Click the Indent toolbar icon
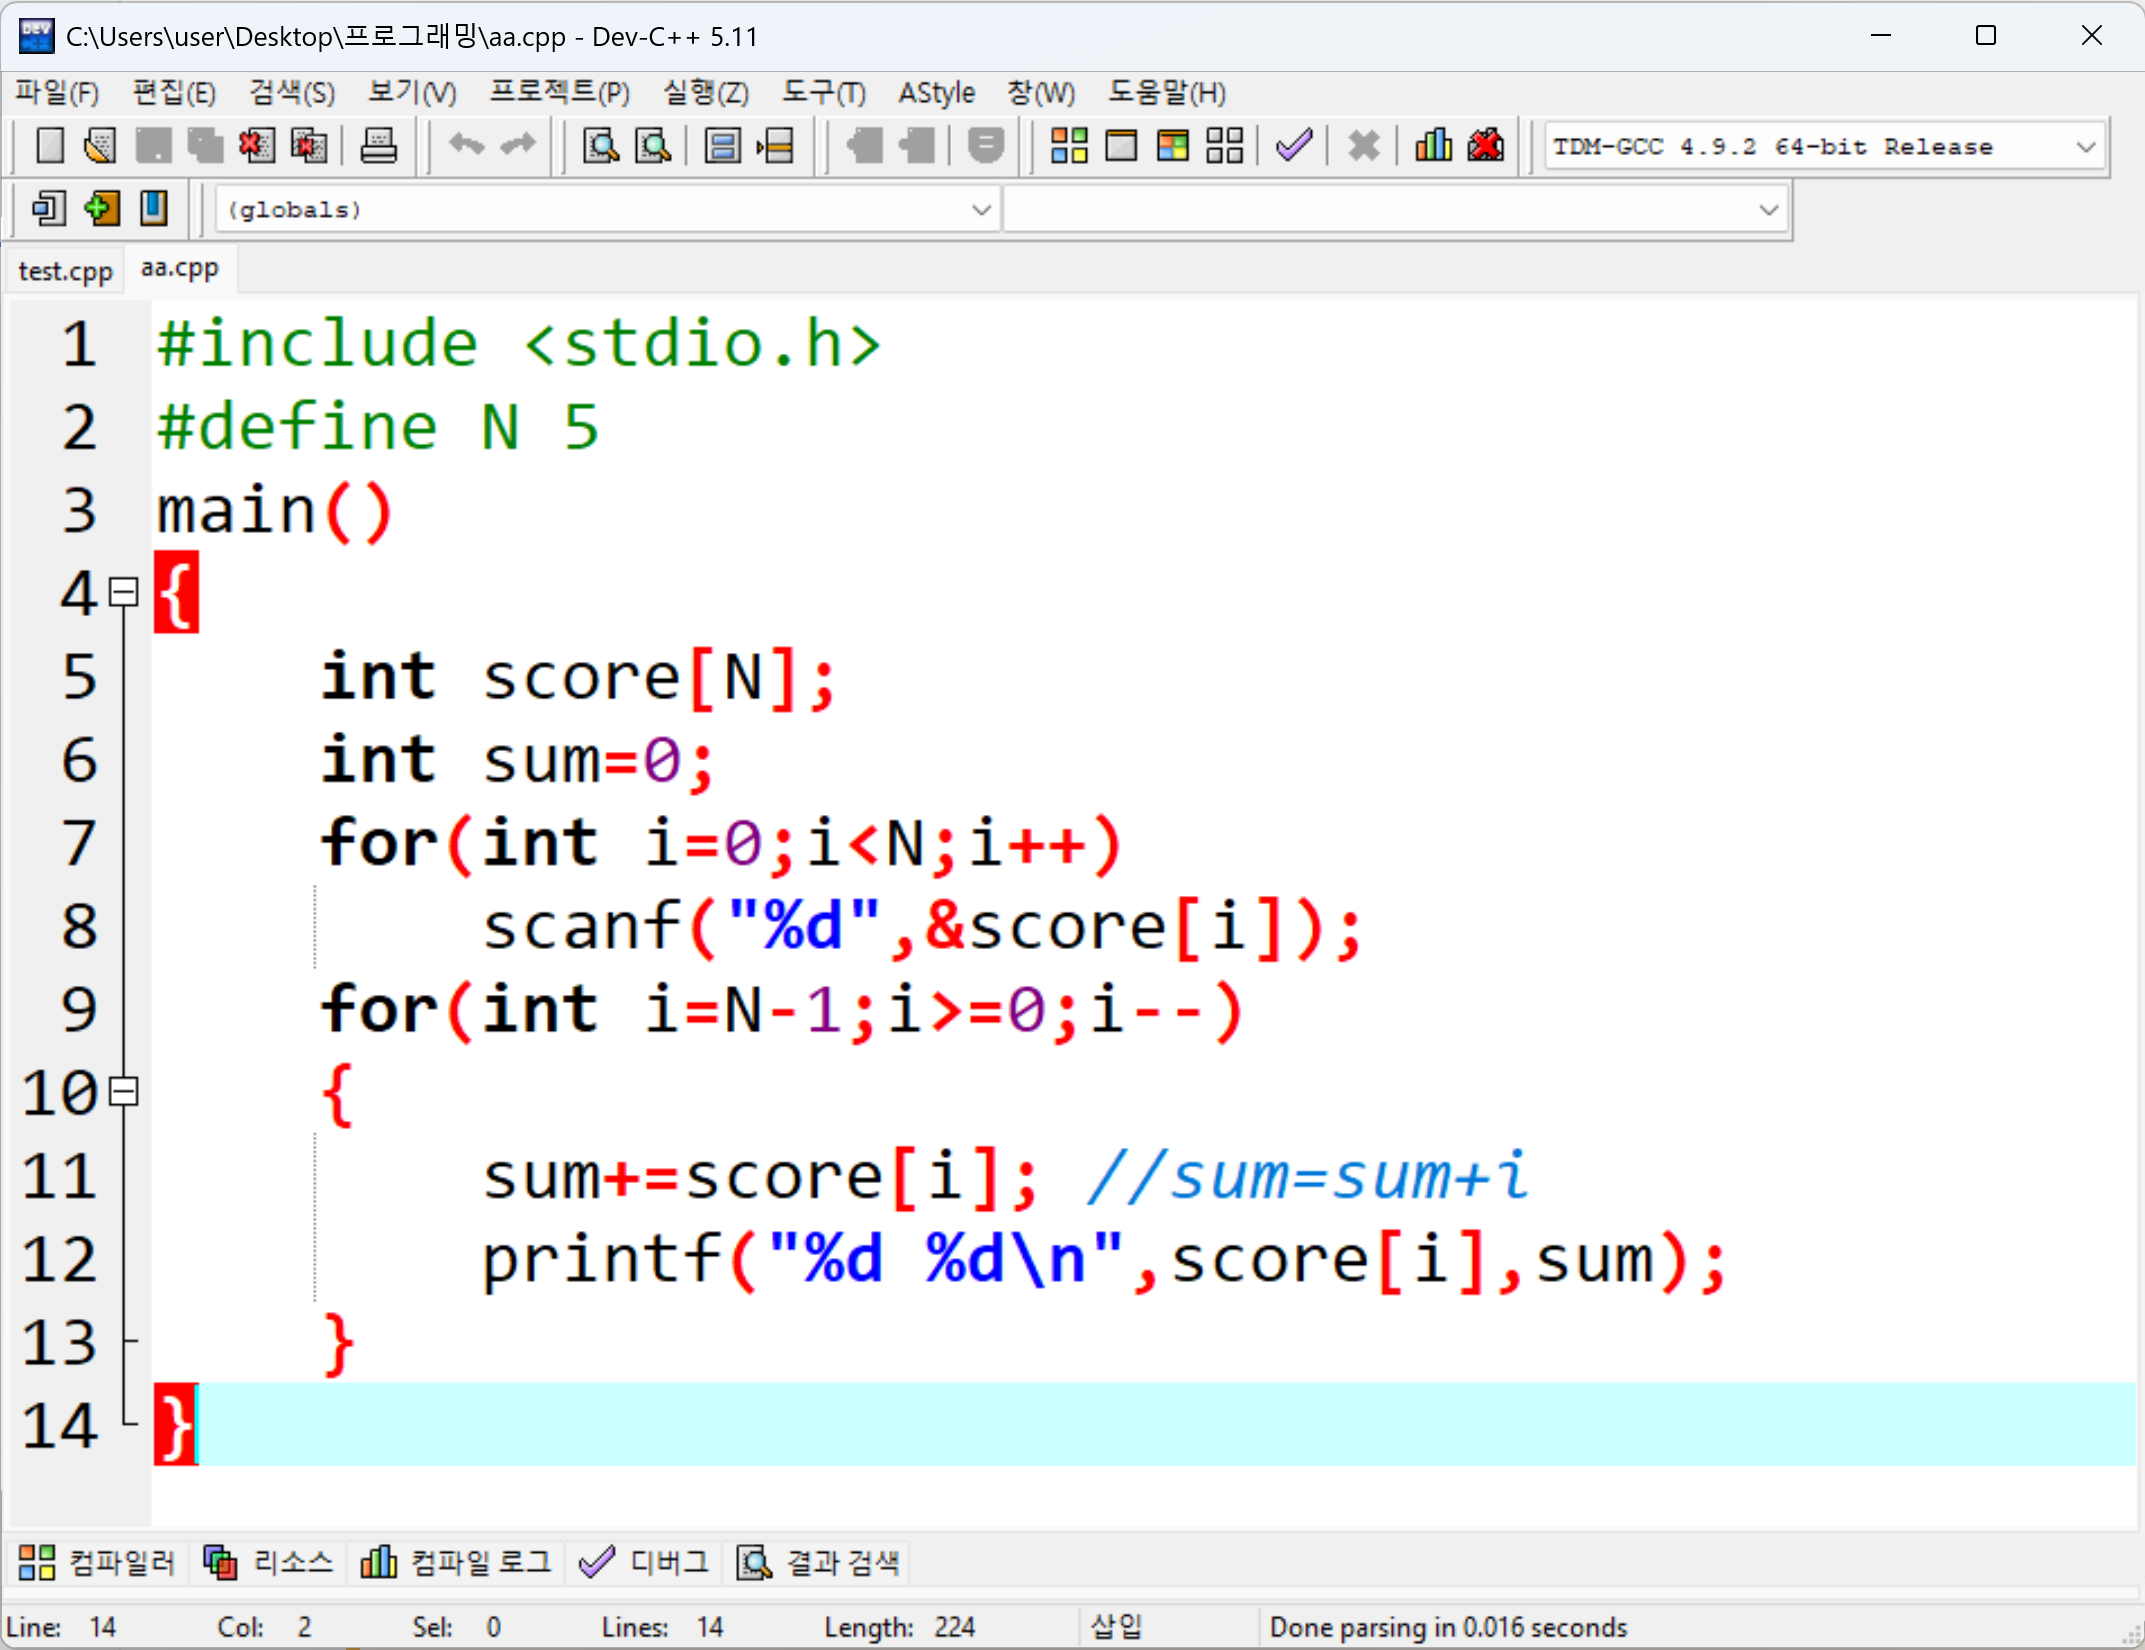 pyautogui.click(x=865, y=146)
